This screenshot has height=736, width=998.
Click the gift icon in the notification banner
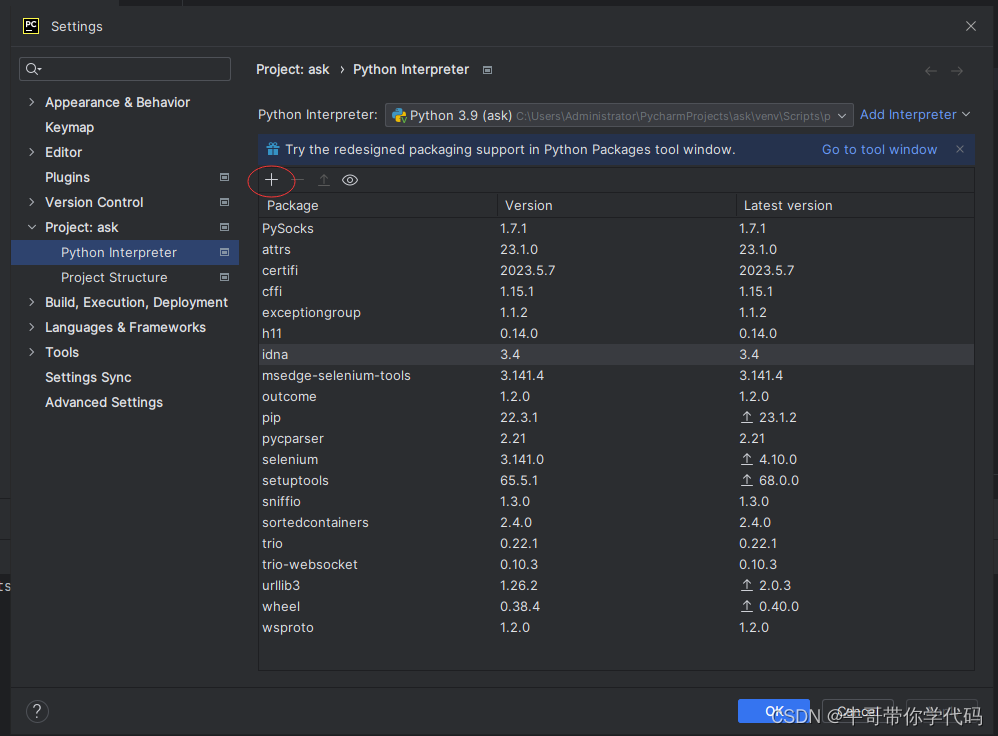coord(273,149)
